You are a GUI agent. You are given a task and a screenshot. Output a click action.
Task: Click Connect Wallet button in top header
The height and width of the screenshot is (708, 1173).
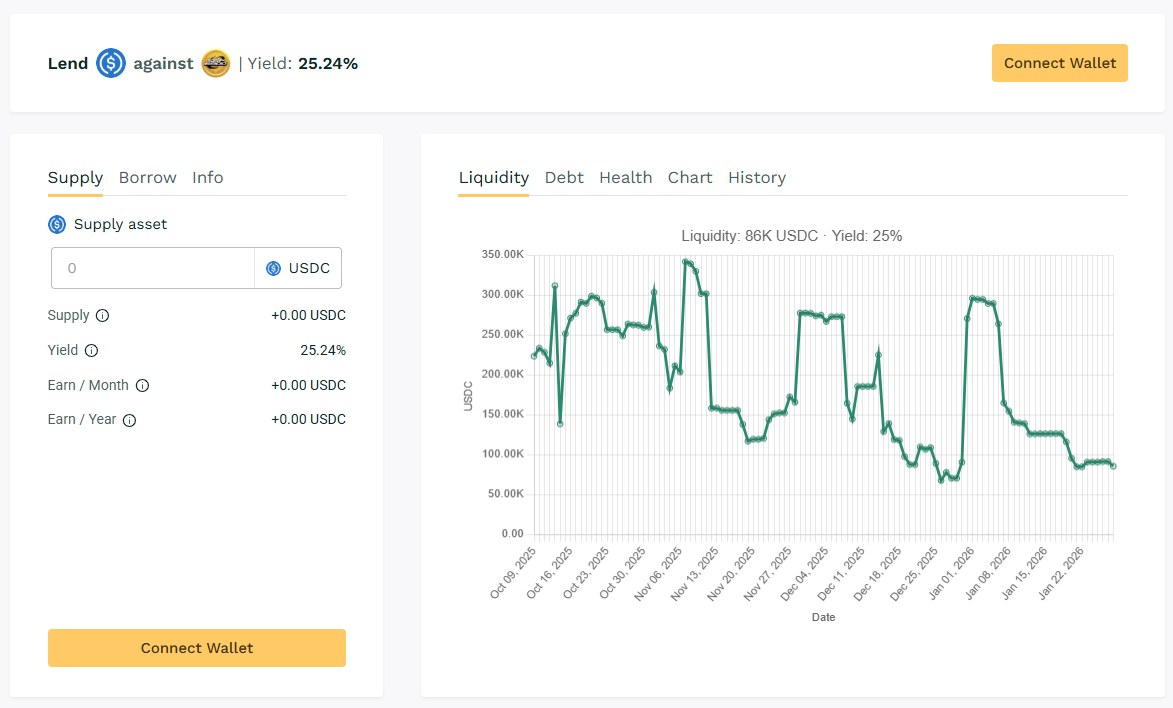[1060, 63]
